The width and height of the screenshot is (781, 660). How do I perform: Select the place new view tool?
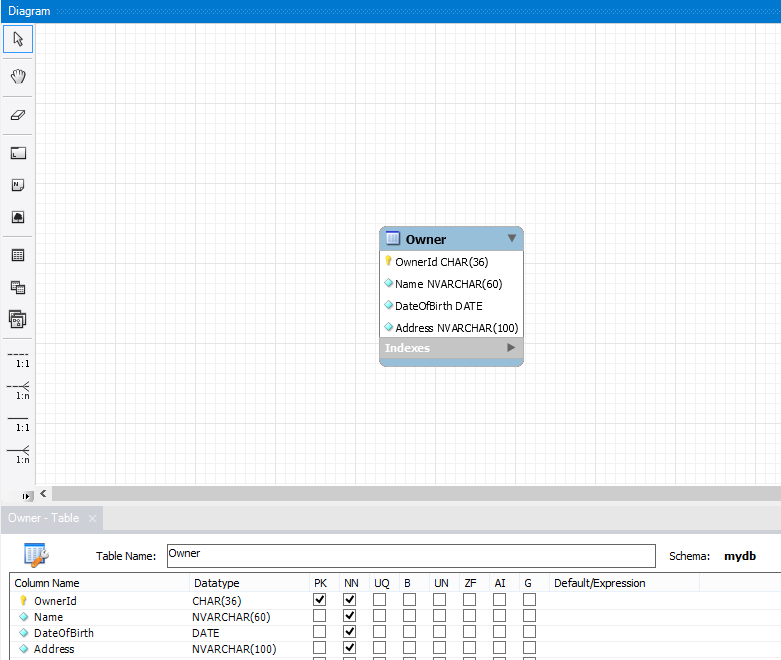click(x=18, y=287)
